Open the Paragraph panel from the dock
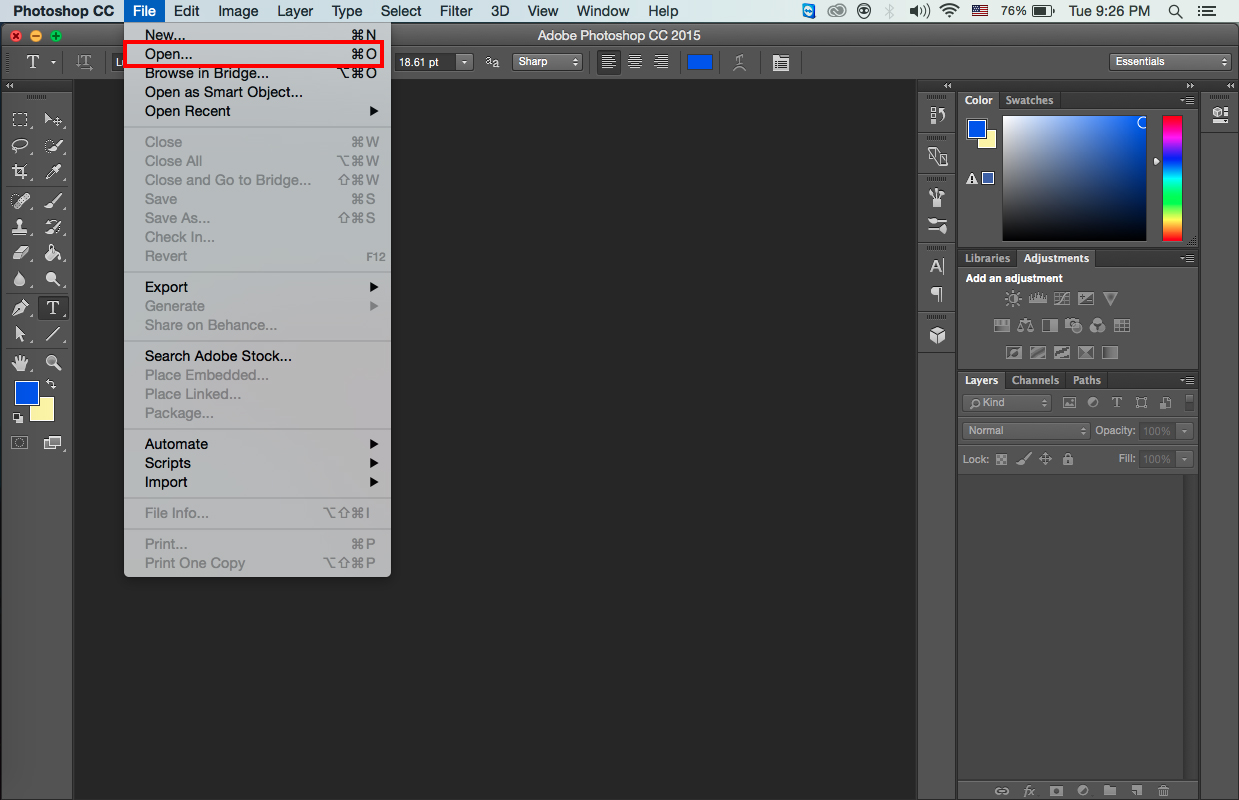Screen dimensions: 1239x800 (937, 294)
